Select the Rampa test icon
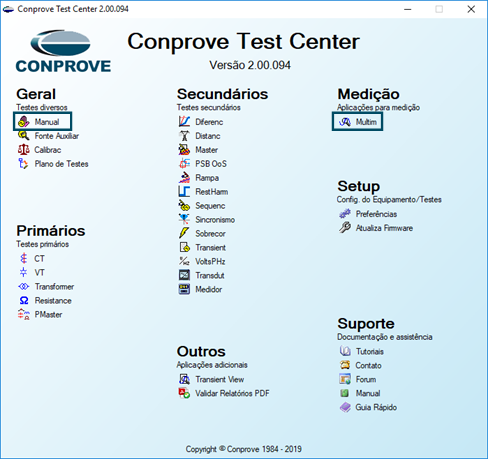The height and width of the screenshot is (459, 488). (184, 178)
